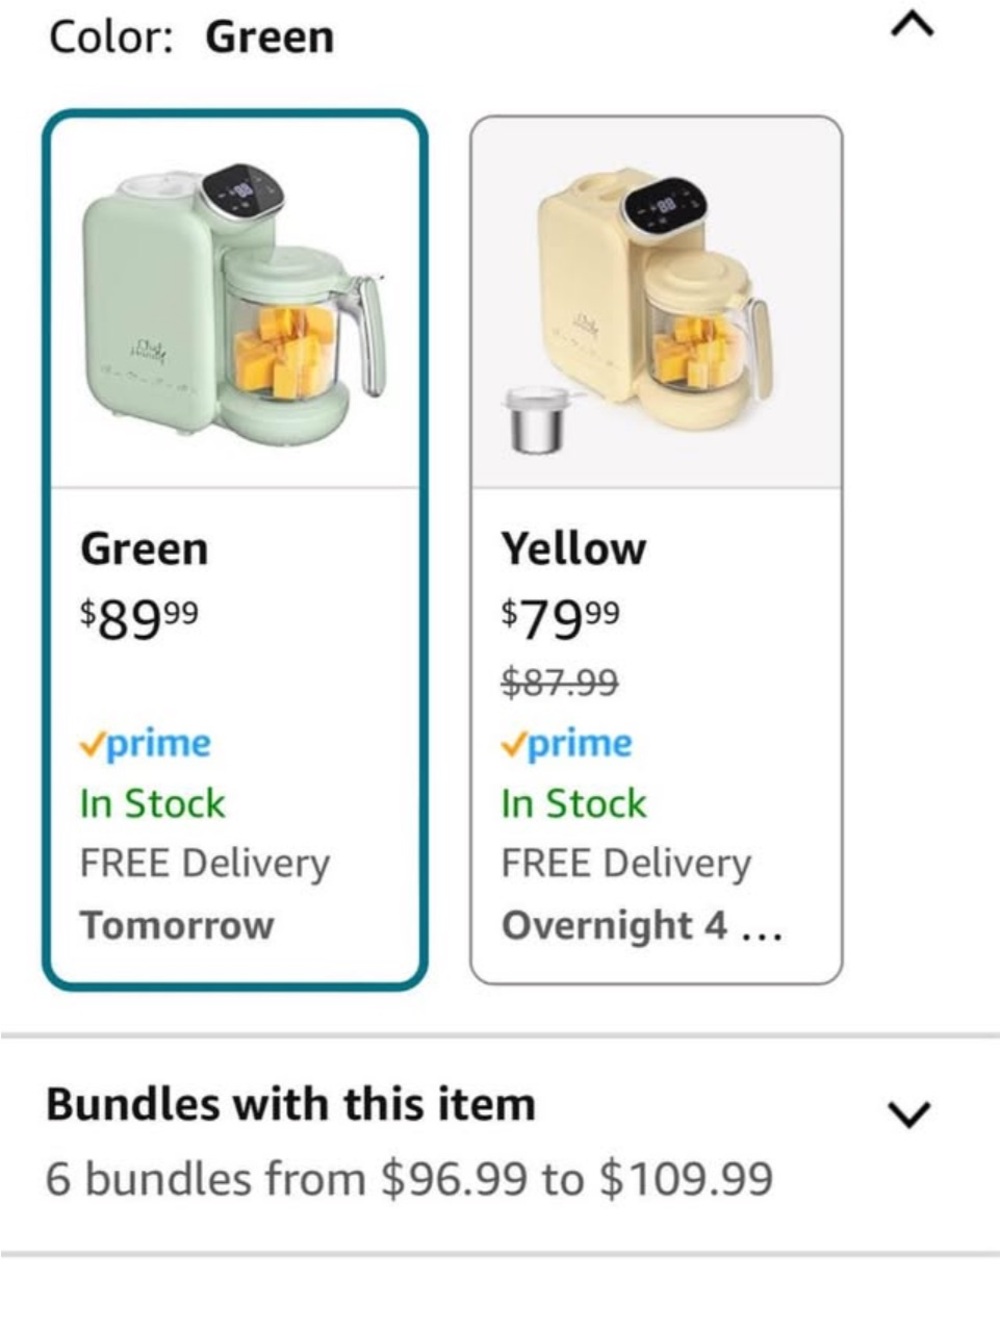Click In Stock under the Green option

pyautogui.click(x=153, y=803)
